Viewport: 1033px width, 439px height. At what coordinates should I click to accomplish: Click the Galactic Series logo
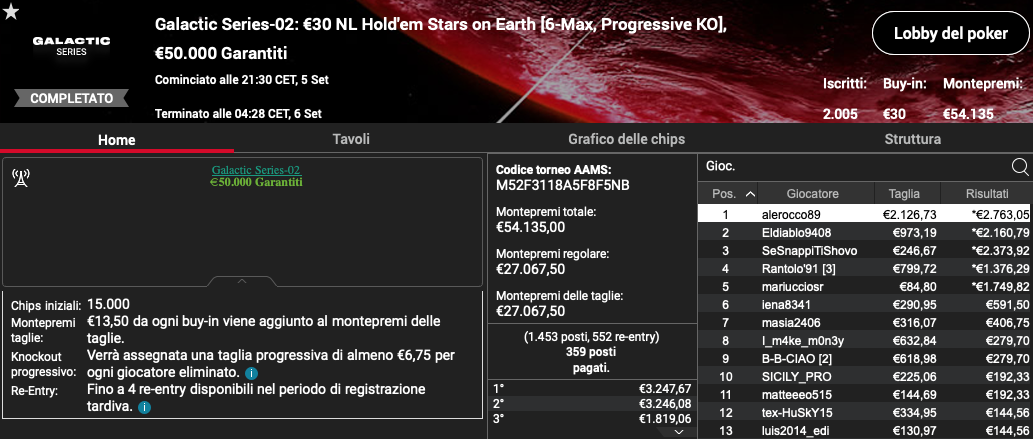point(71,45)
